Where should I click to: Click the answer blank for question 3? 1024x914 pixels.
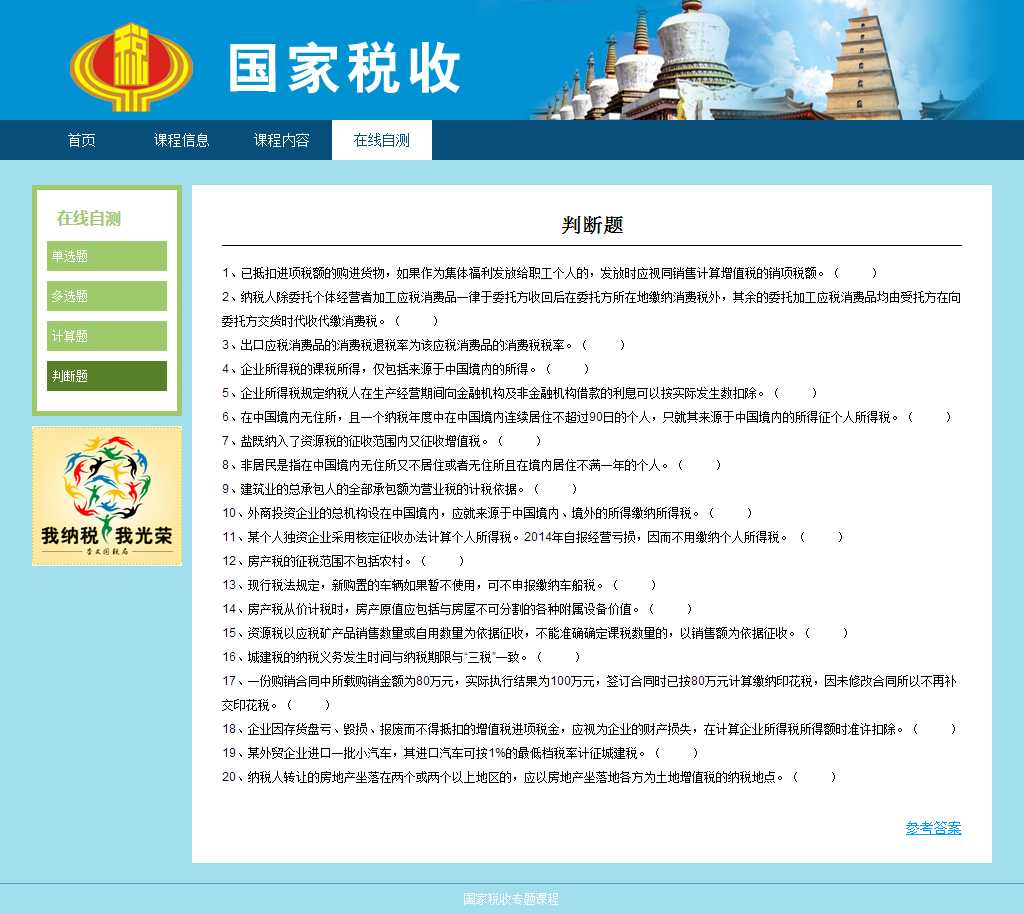pyautogui.click(x=604, y=345)
